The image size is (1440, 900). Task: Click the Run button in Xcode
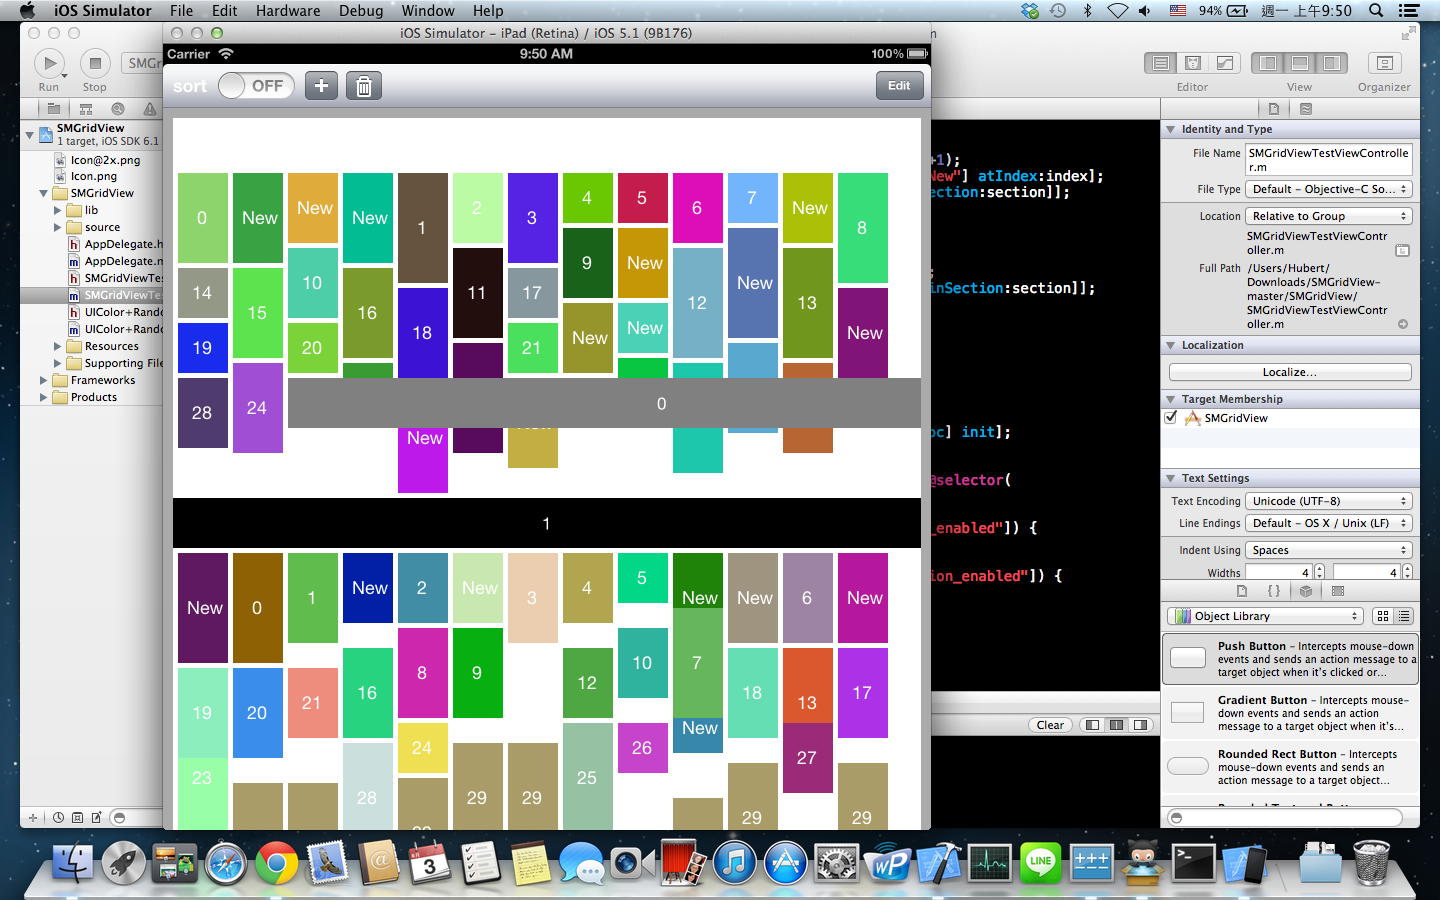48,64
